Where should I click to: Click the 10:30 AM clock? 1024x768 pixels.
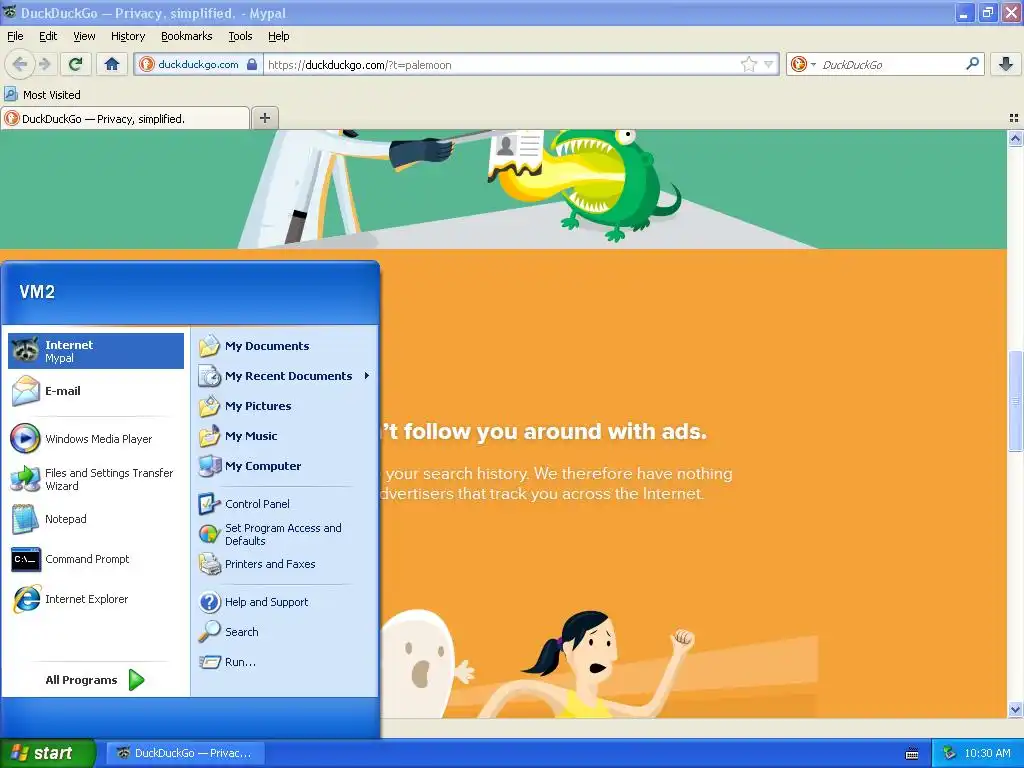click(987, 753)
